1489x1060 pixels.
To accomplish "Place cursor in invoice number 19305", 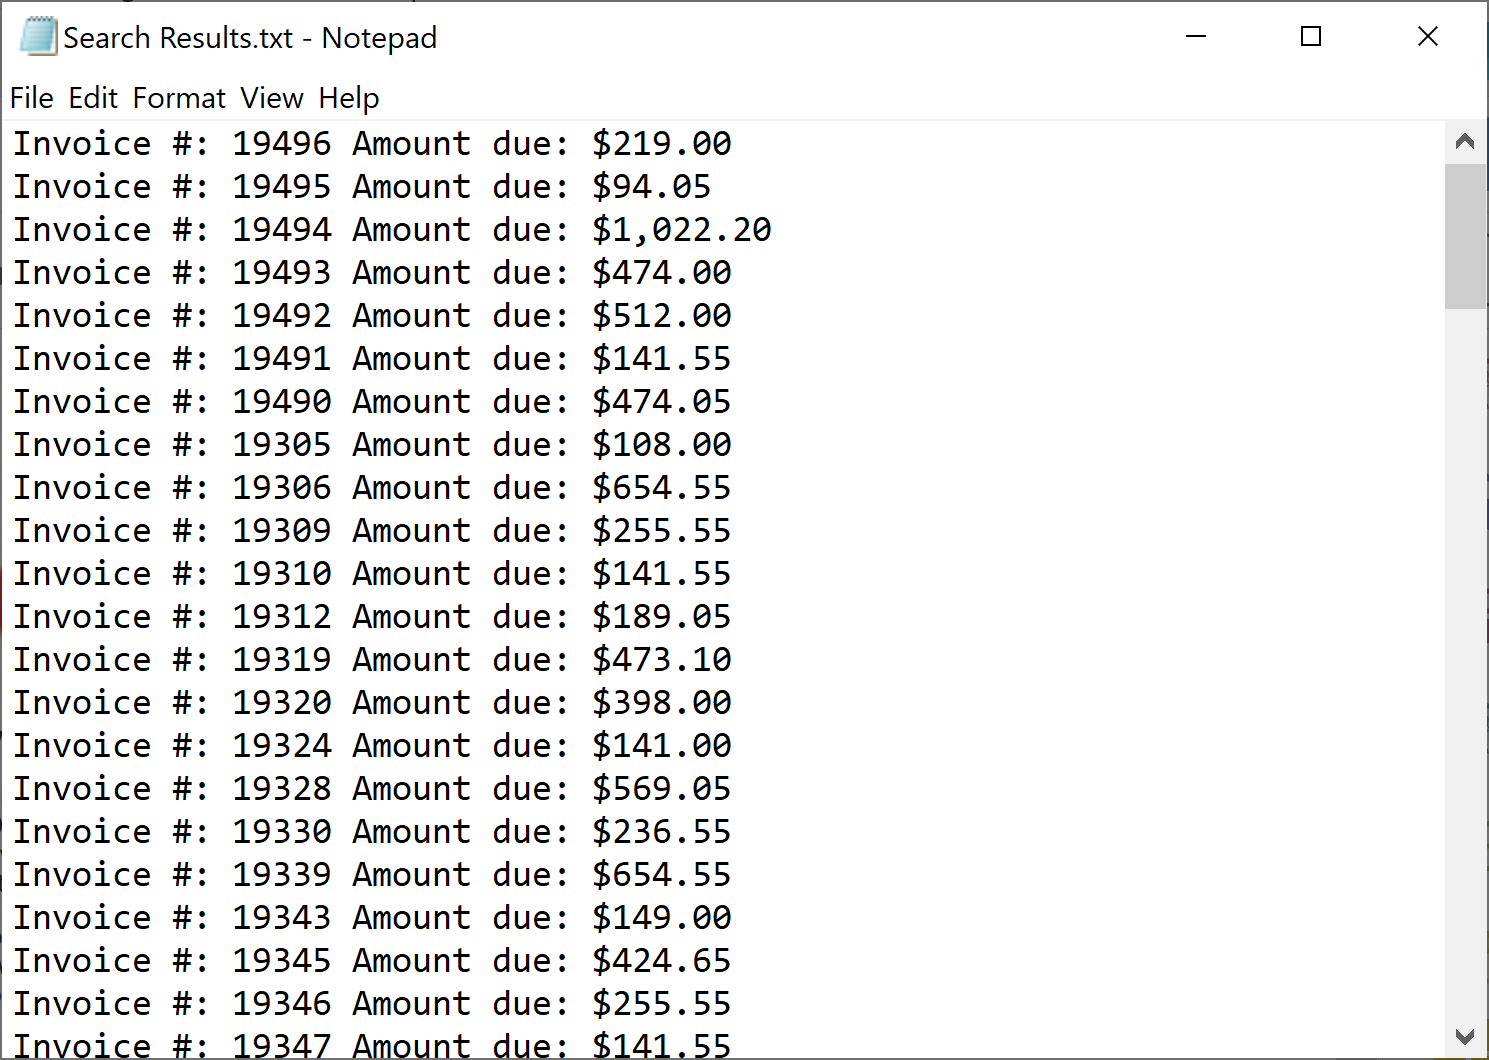I will [x=281, y=445].
